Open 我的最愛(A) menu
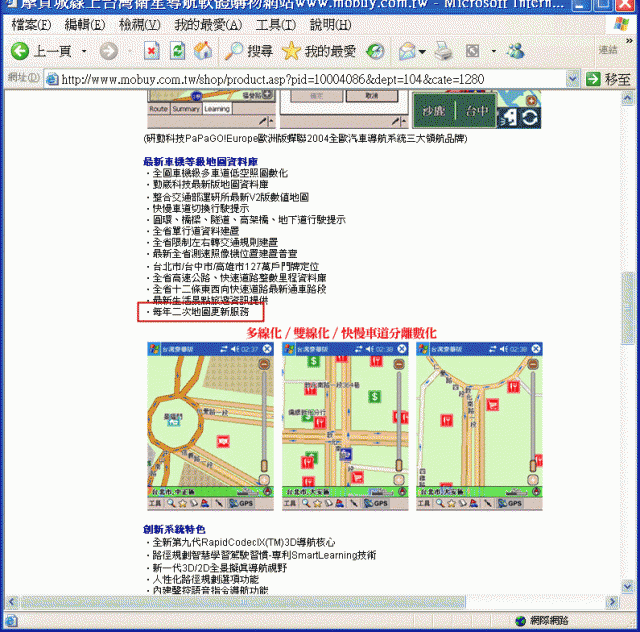The image size is (640, 632). pos(208,25)
